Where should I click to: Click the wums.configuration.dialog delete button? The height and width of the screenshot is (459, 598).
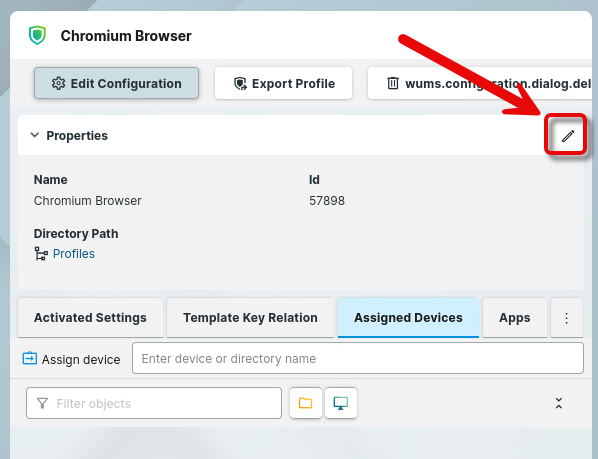[480, 83]
